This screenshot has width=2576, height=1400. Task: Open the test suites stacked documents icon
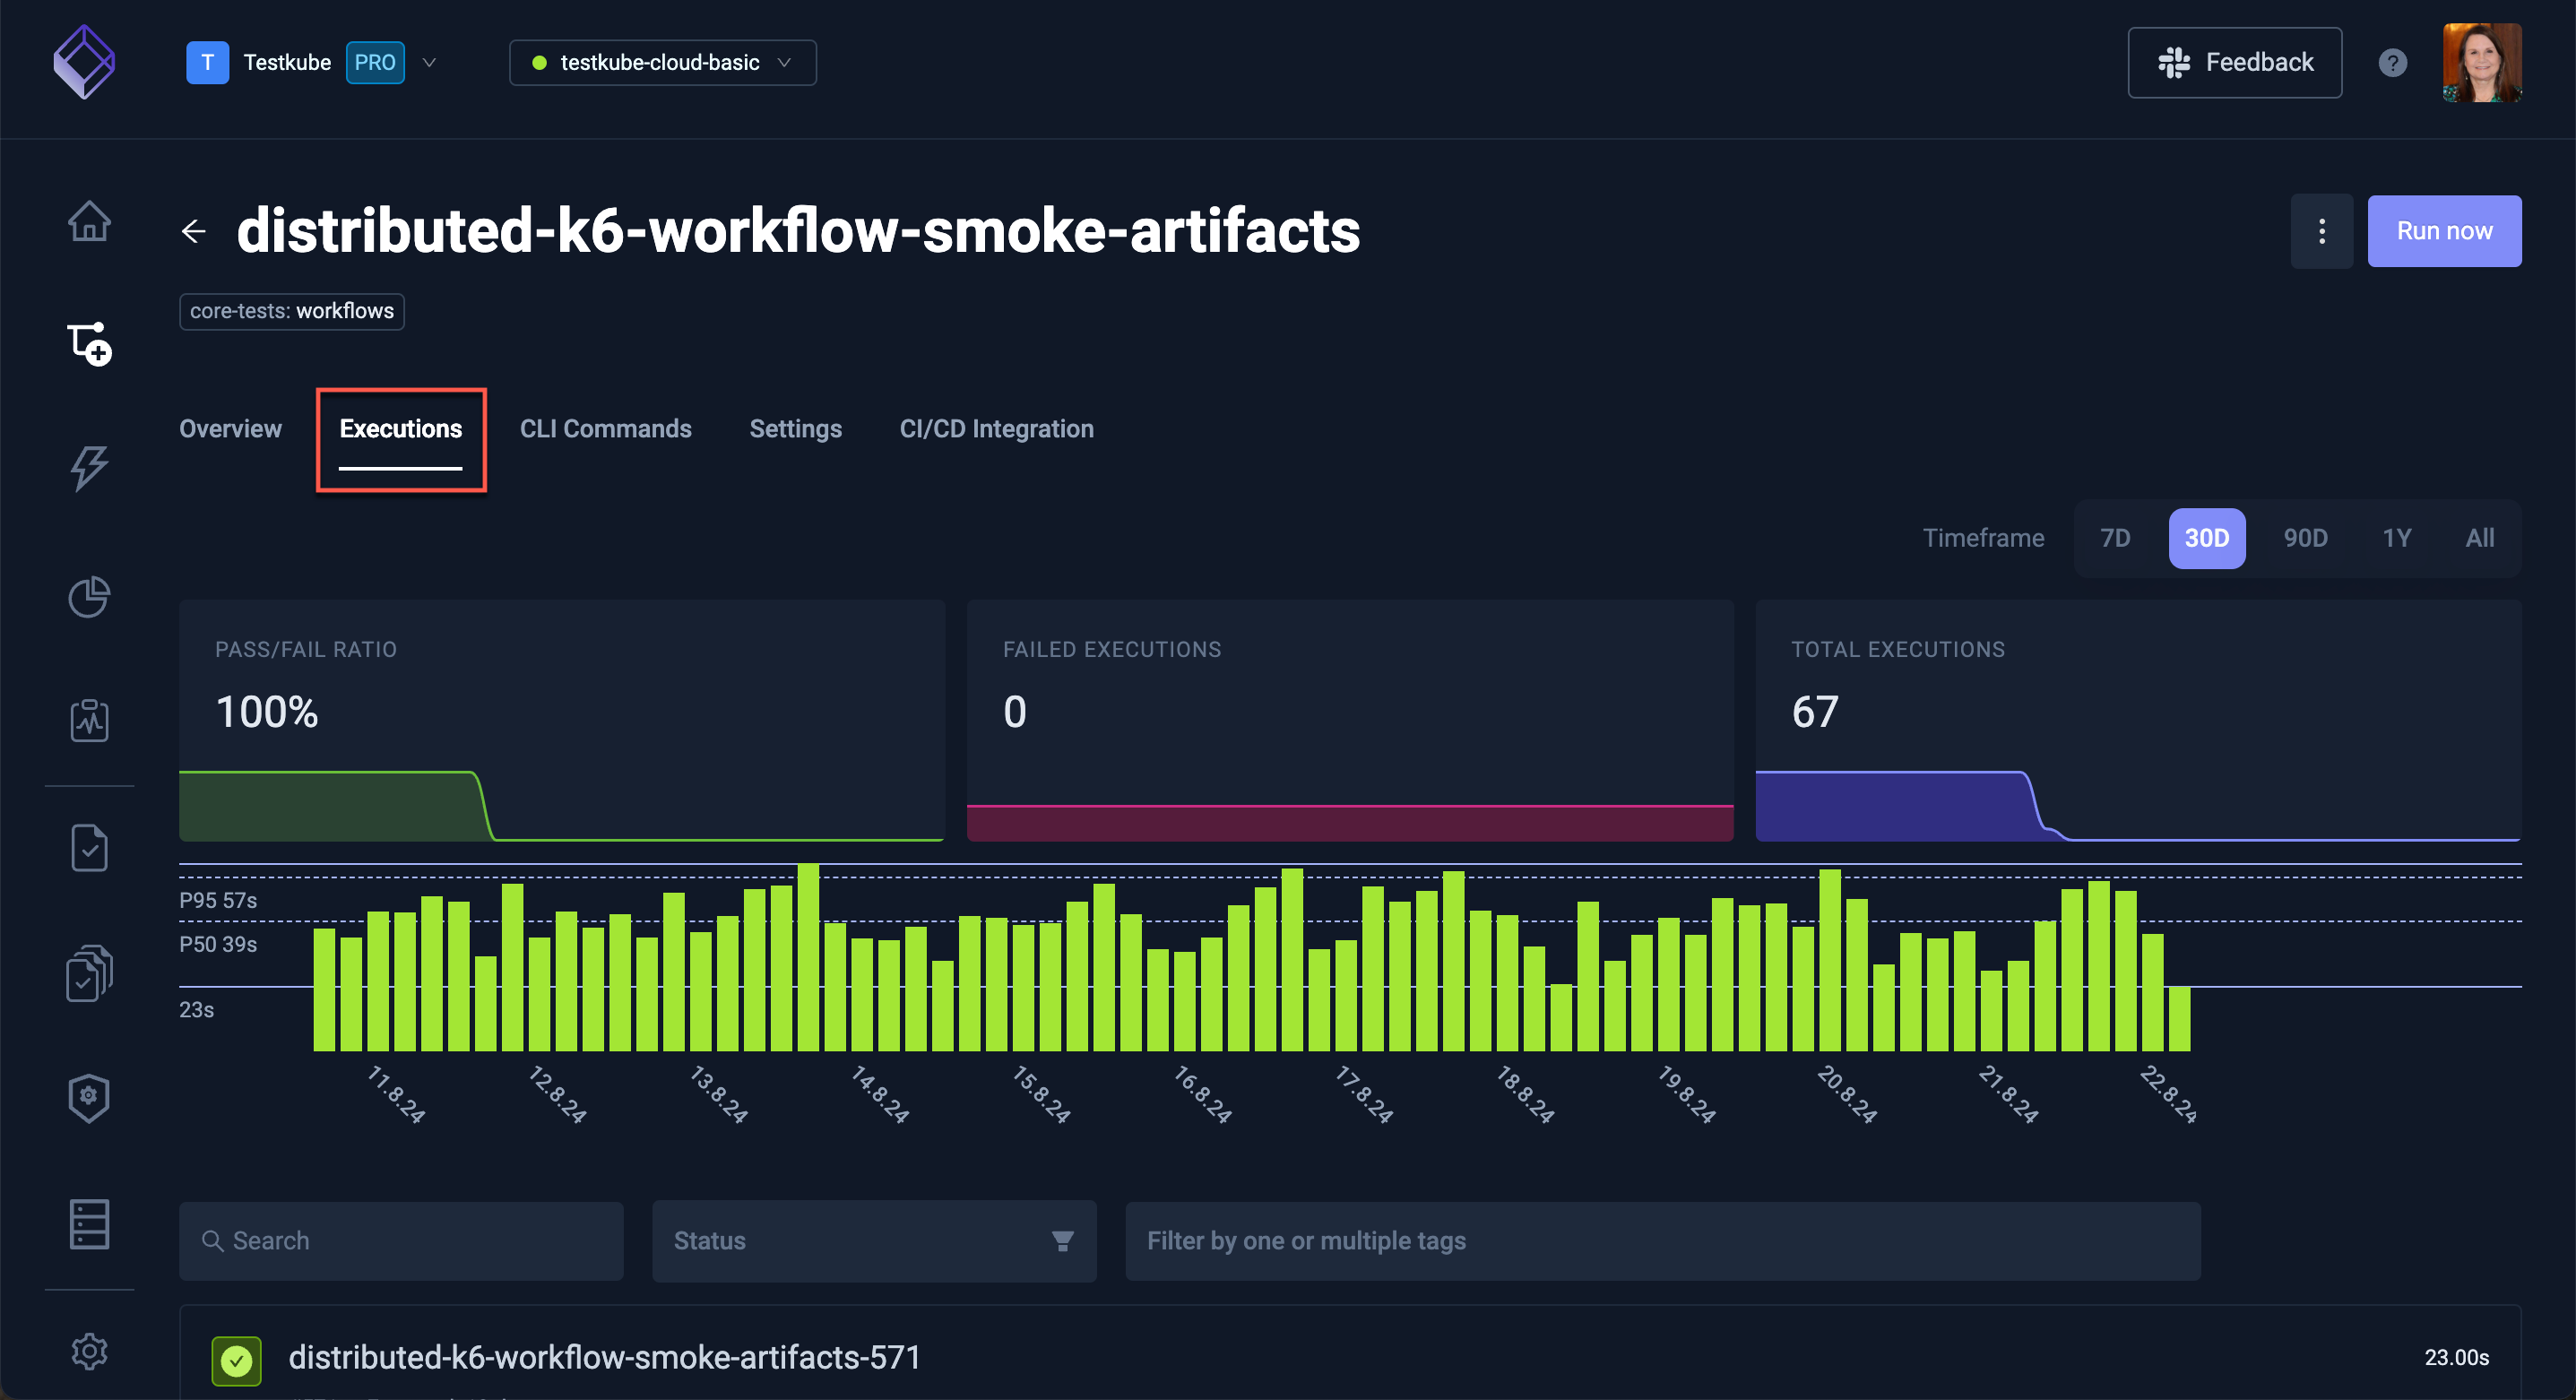point(89,973)
